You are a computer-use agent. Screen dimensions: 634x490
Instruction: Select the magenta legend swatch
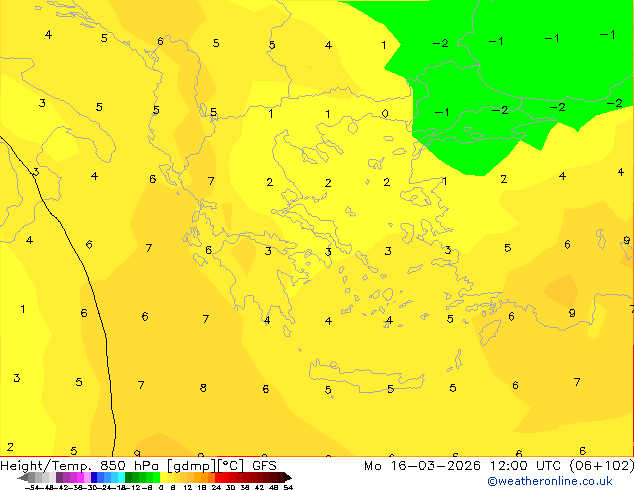(80, 478)
